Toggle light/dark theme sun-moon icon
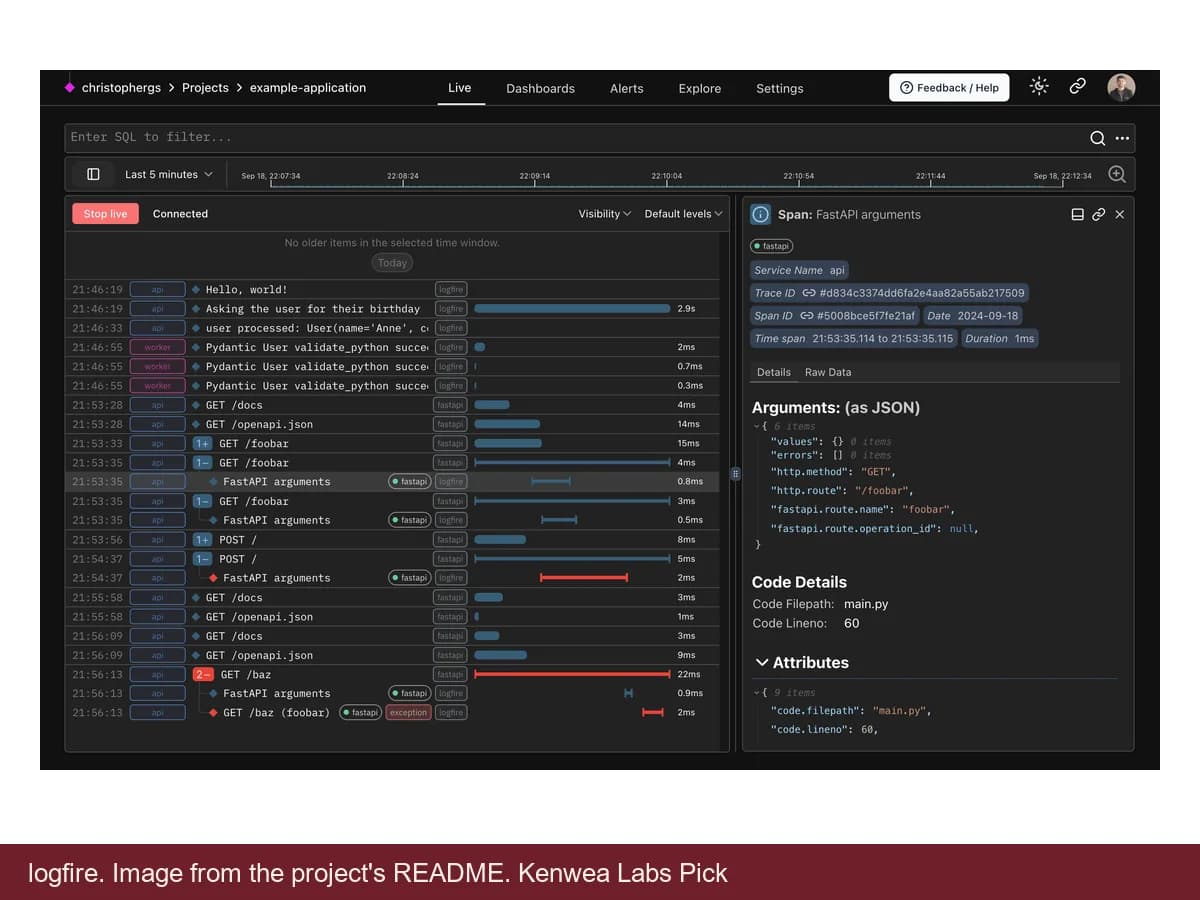The height and width of the screenshot is (900, 1200). pyautogui.click(x=1040, y=87)
